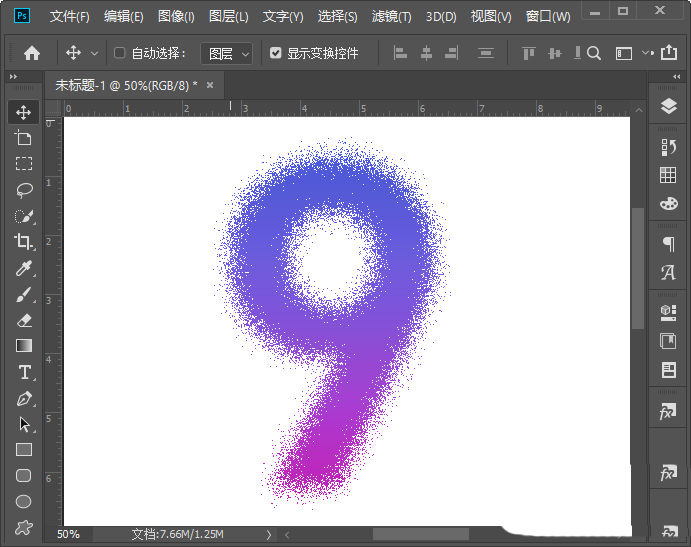This screenshot has height=547, width=691.
Task: Click the Home button in options bar
Action: [32, 53]
